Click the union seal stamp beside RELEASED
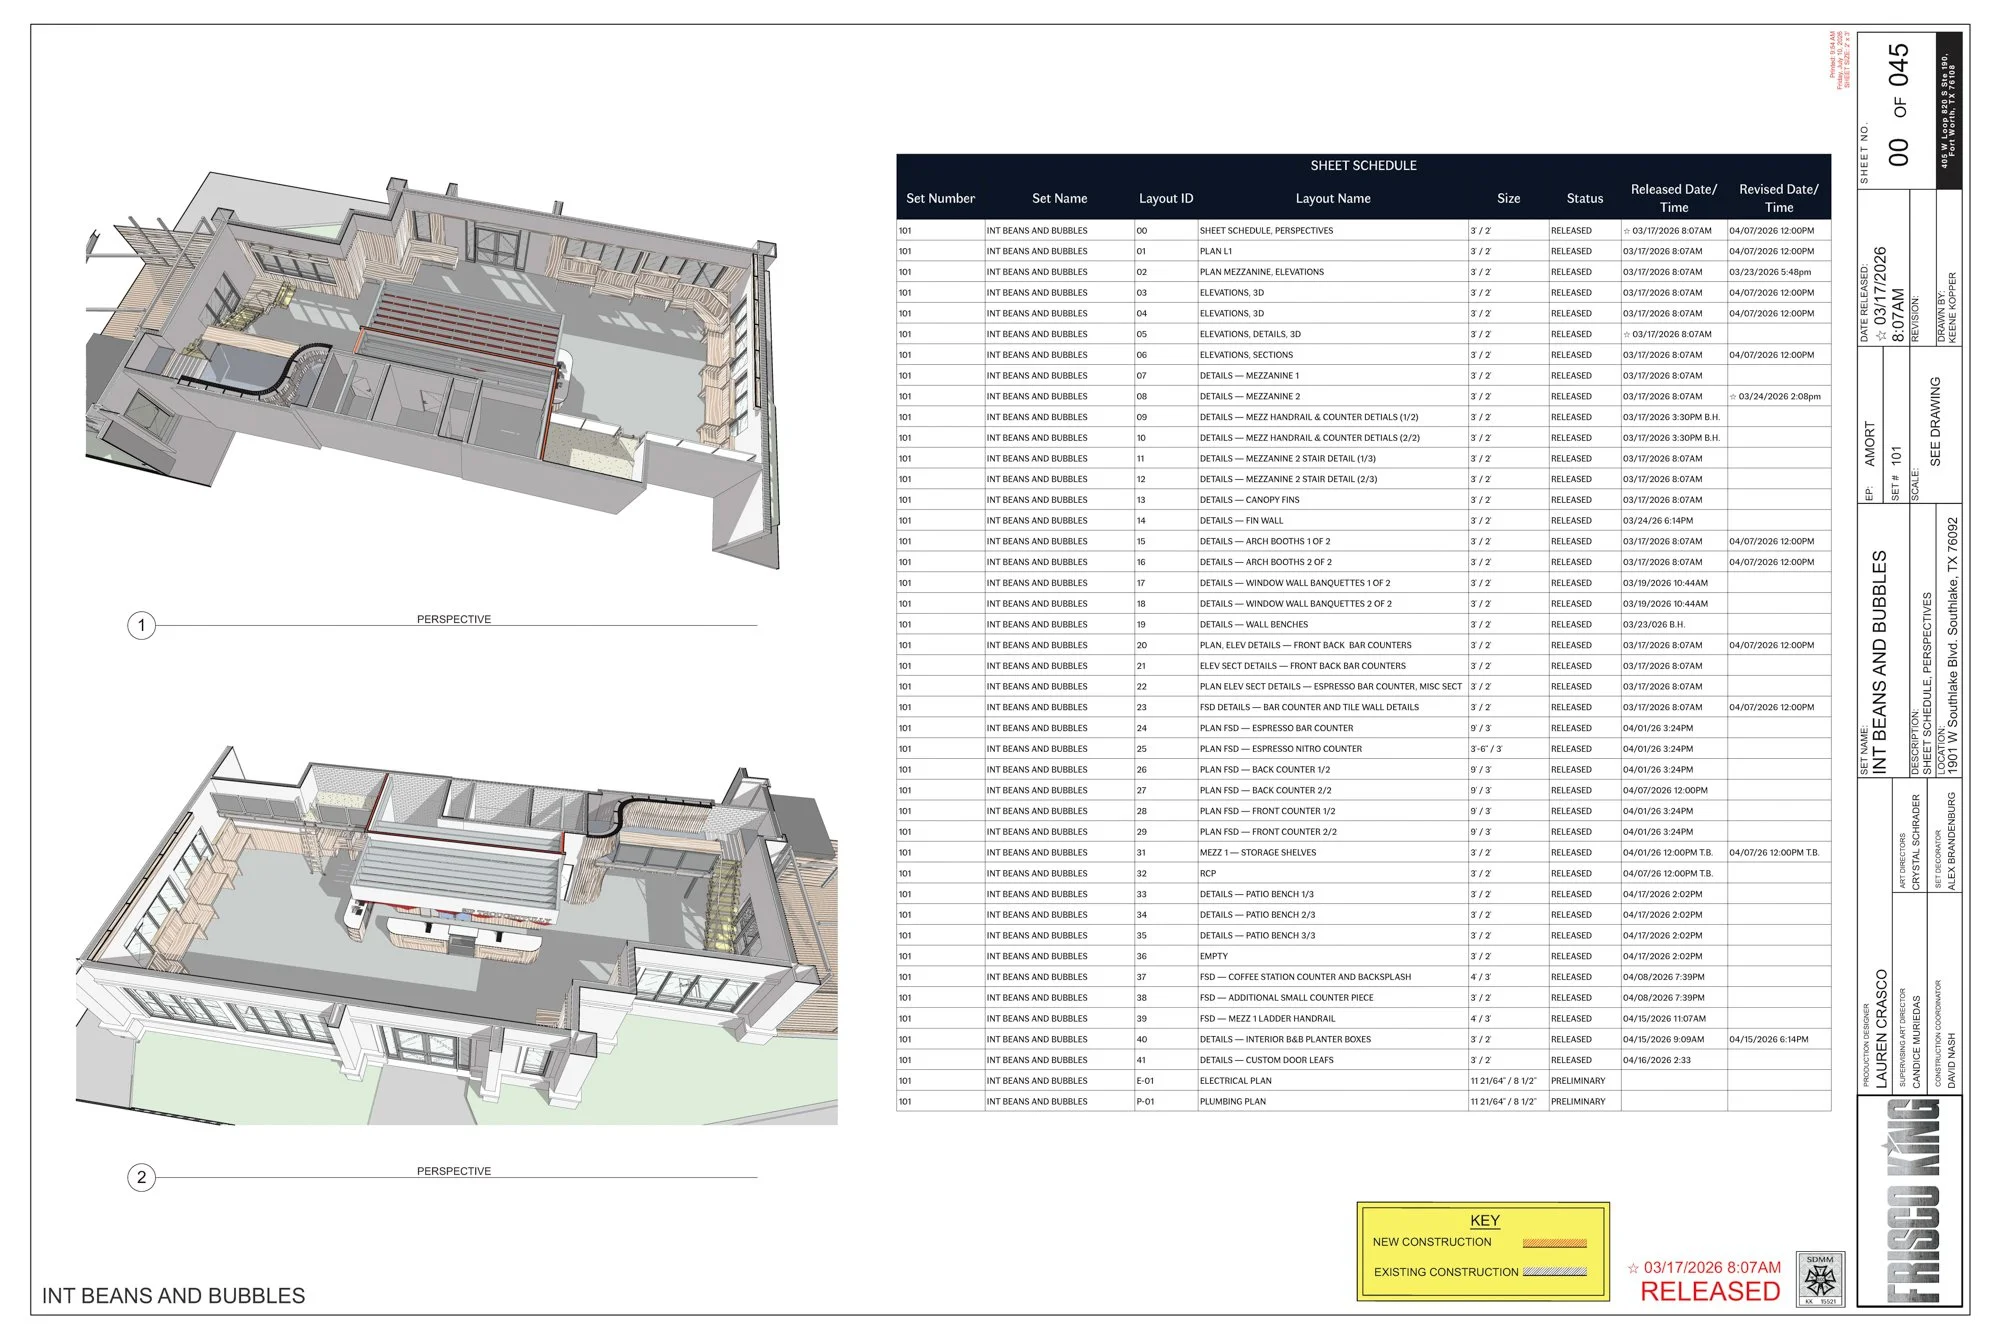 pos(1820,1279)
